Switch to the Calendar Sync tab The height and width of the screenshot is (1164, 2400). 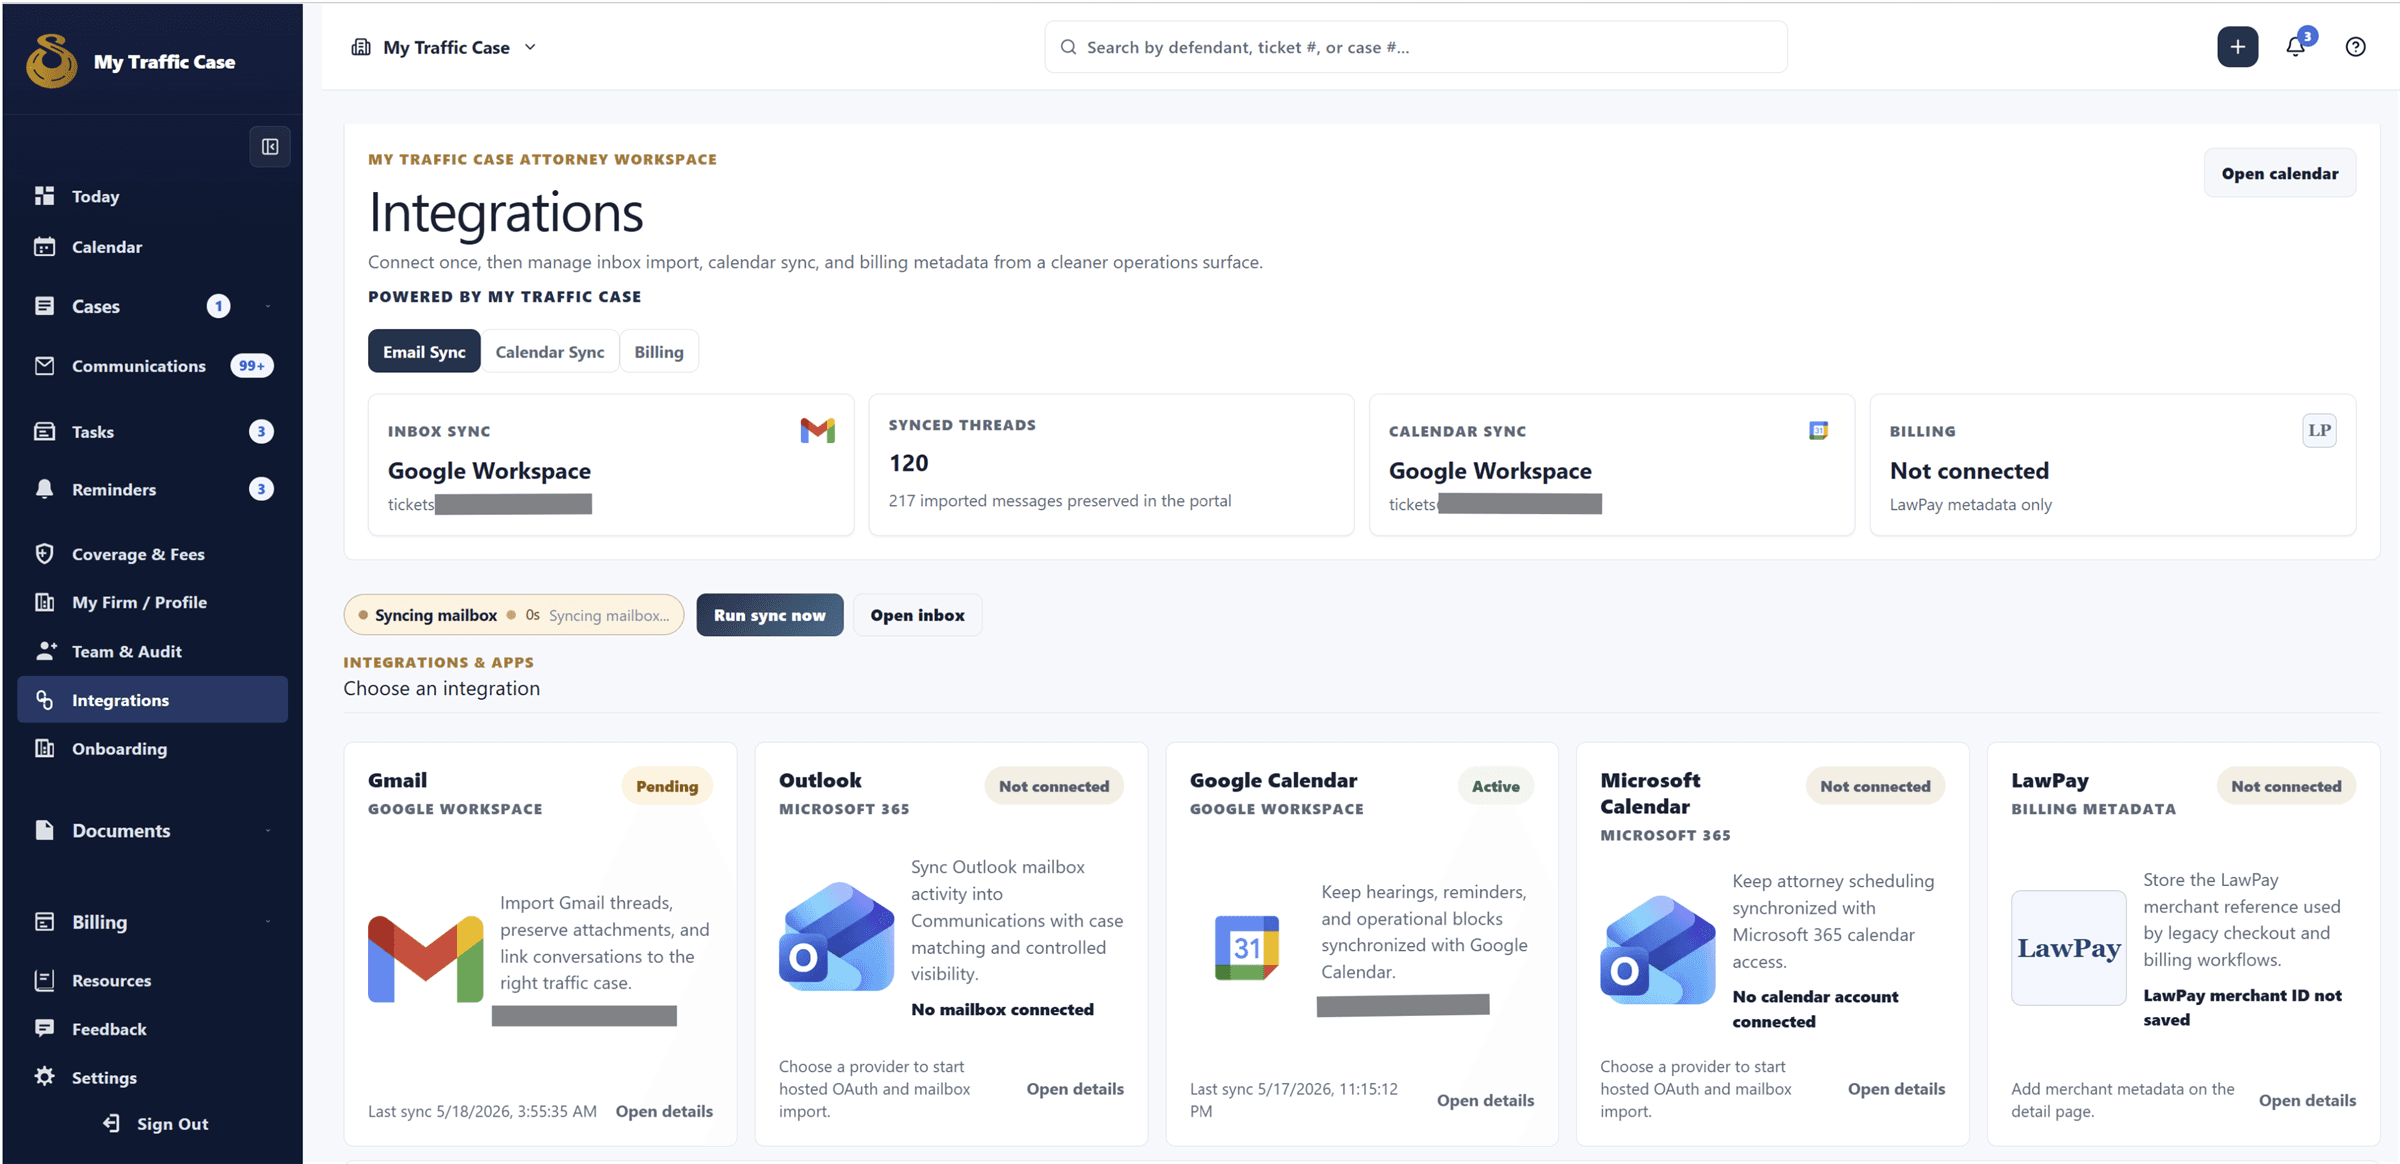click(x=550, y=351)
